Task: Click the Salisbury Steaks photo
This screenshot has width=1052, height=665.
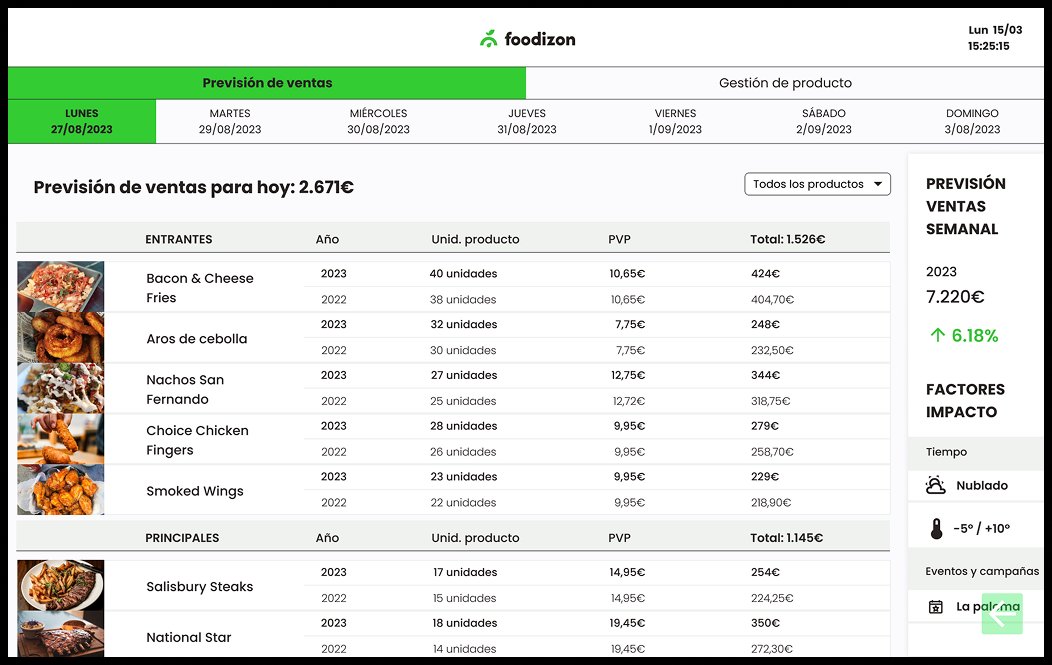Action: (x=60, y=585)
